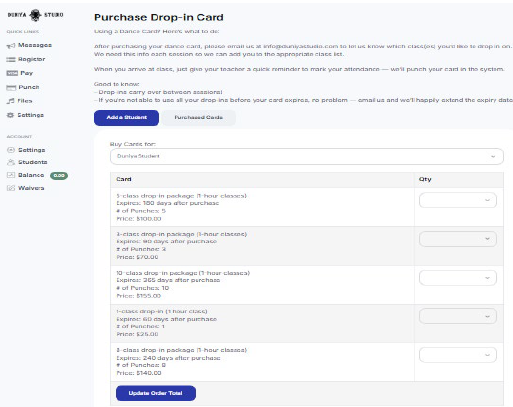Open Files via the music note icon
This screenshot has width=513, height=407.
(11, 101)
